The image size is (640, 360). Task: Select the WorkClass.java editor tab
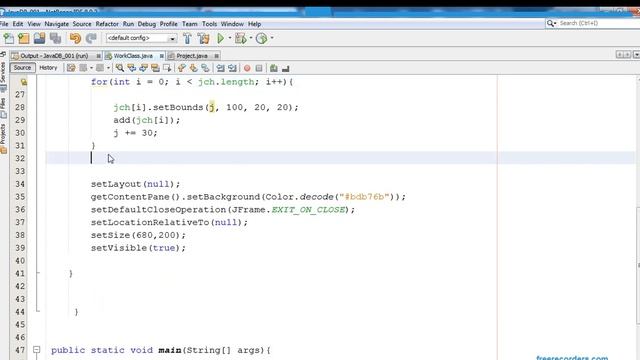point(133,56)
